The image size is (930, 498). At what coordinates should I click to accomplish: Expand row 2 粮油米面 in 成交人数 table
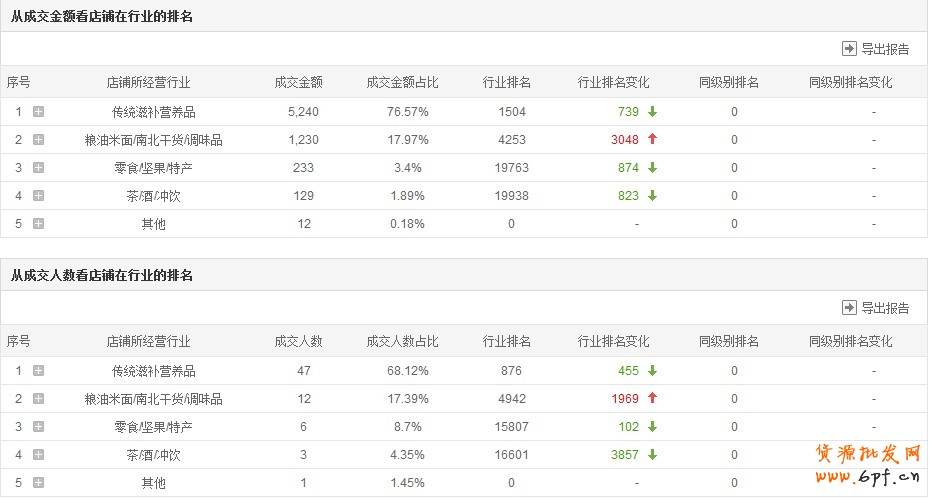[38, 399]
